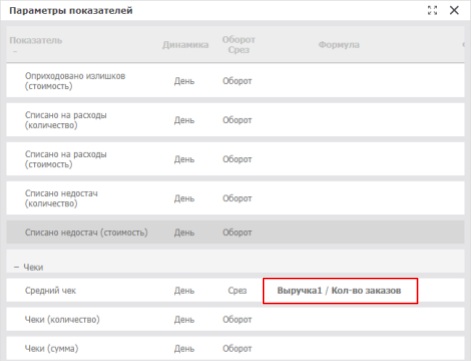This screenshot has height=361, width=471.
Task: Collapse the Чеки group
Action: (x=16, y=267)
